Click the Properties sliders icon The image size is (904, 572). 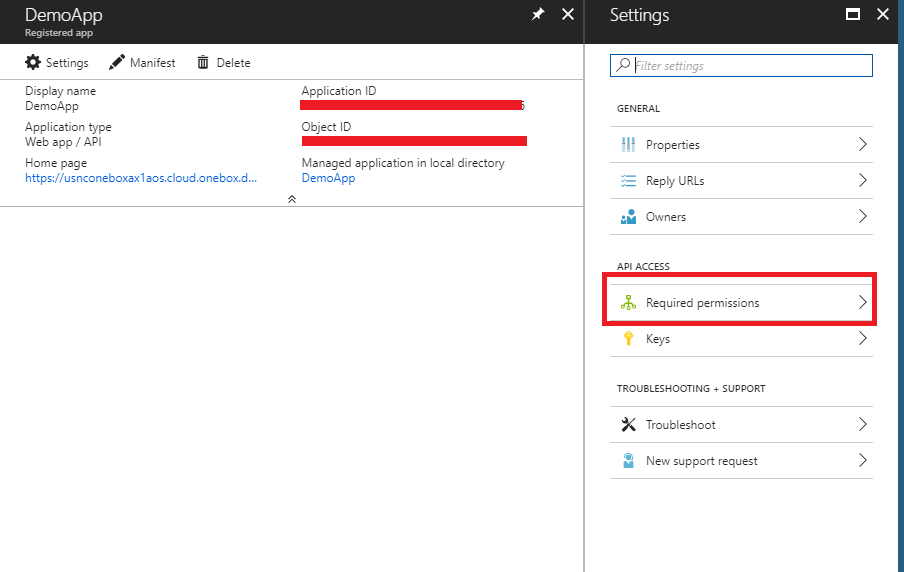628,145
